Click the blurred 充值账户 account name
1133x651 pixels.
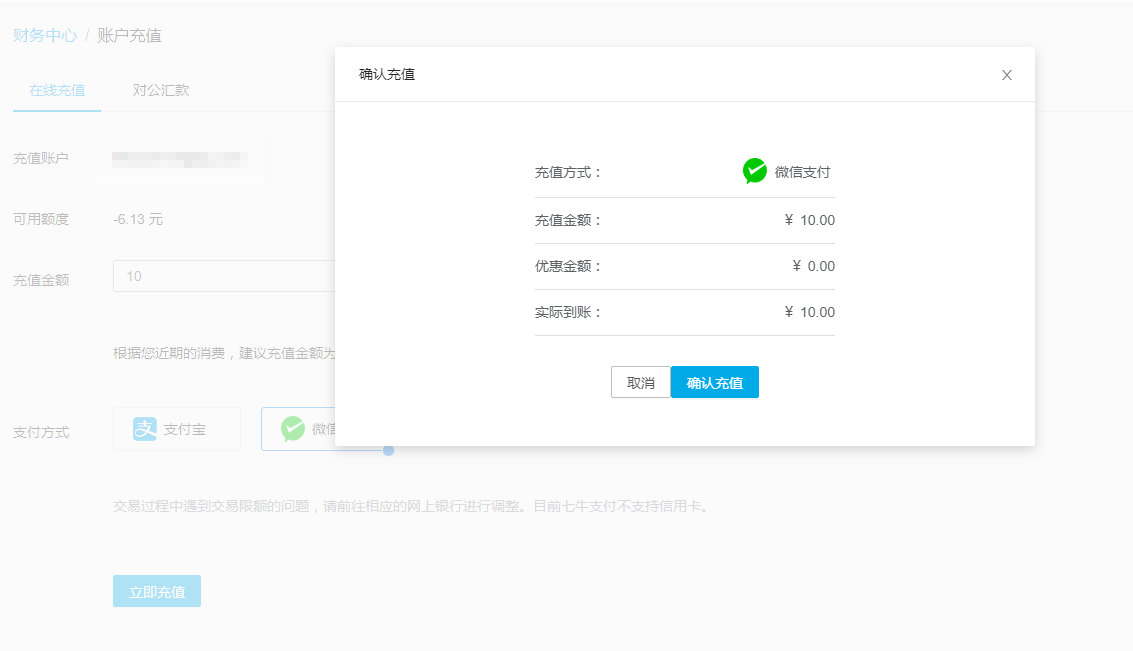coord(180,158)
